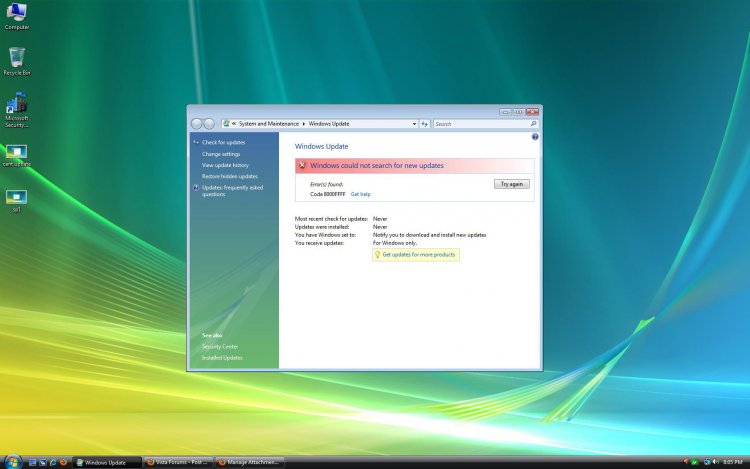Click the Show Desktop quick launch icon
Screen dimensions: 750x469
[x=33, y=462]
